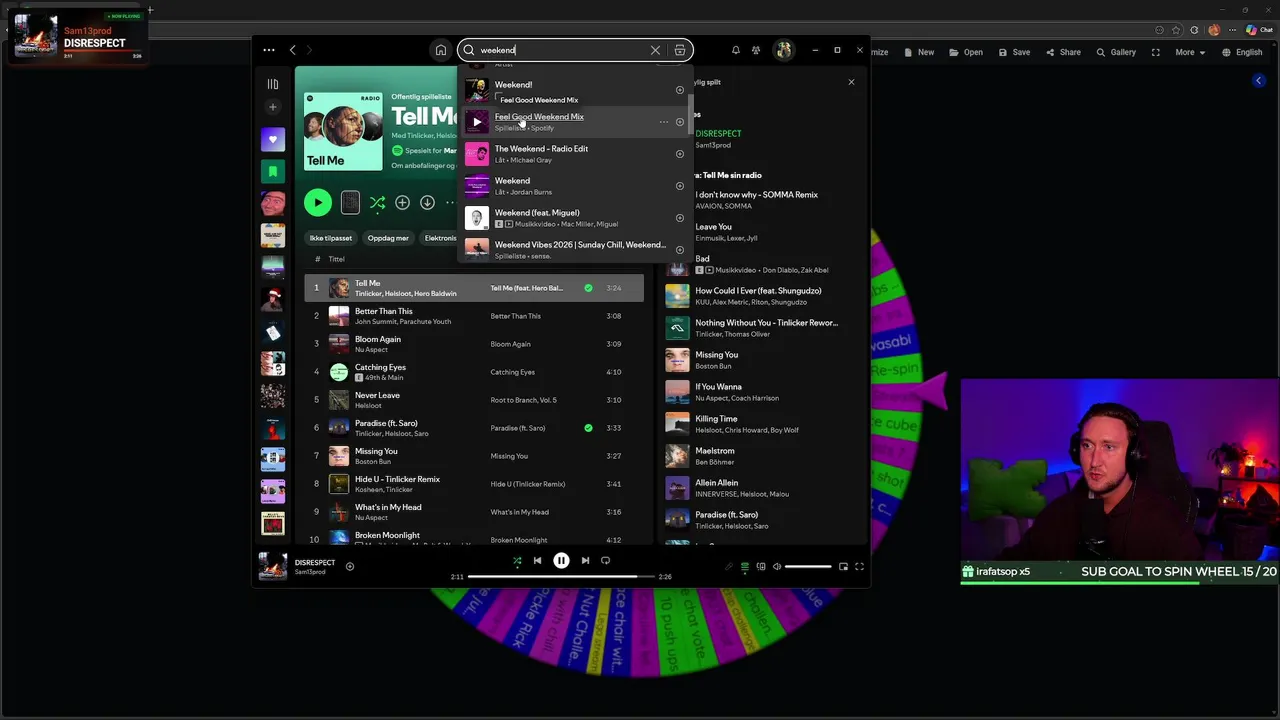The height and width of the screenshot is (720, 1280).
Task: Add 'Weekend (feat. Miguel)' to library
Action: pos(680,218)
